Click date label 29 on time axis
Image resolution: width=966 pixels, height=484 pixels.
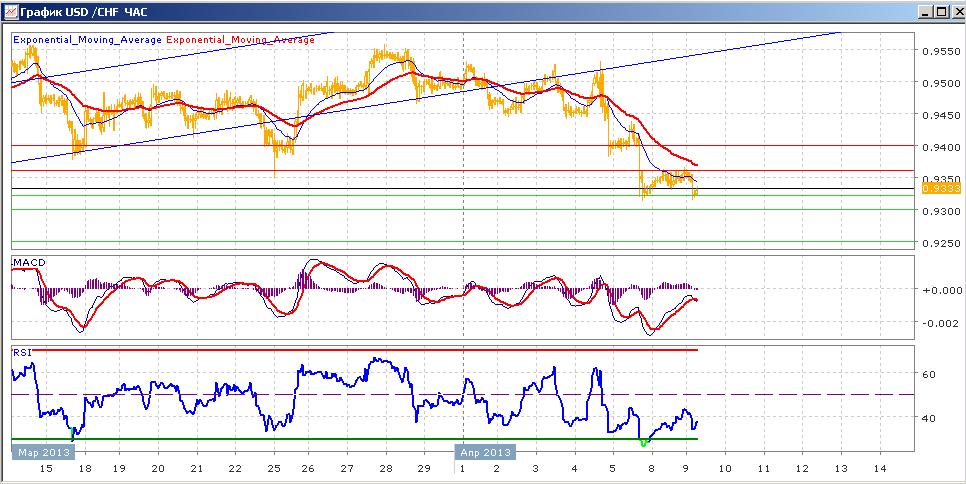424,469
